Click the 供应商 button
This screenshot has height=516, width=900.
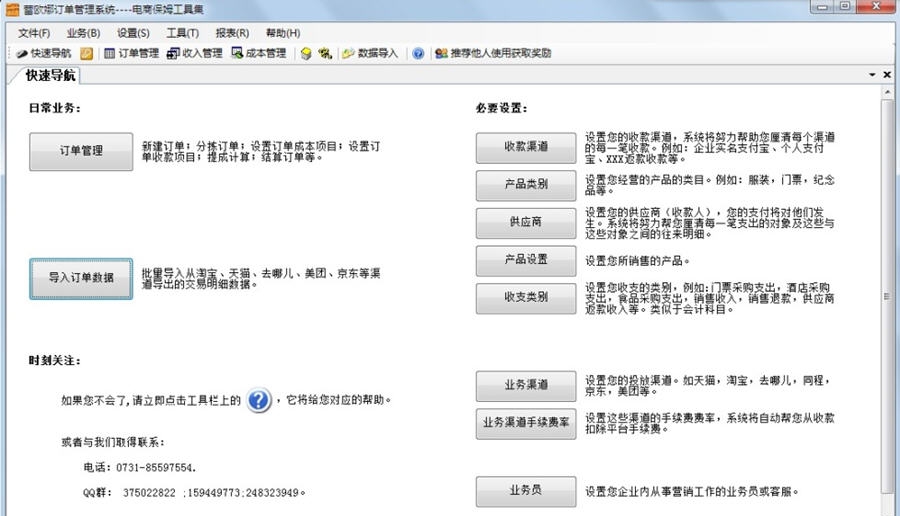(x=526, y=223)
